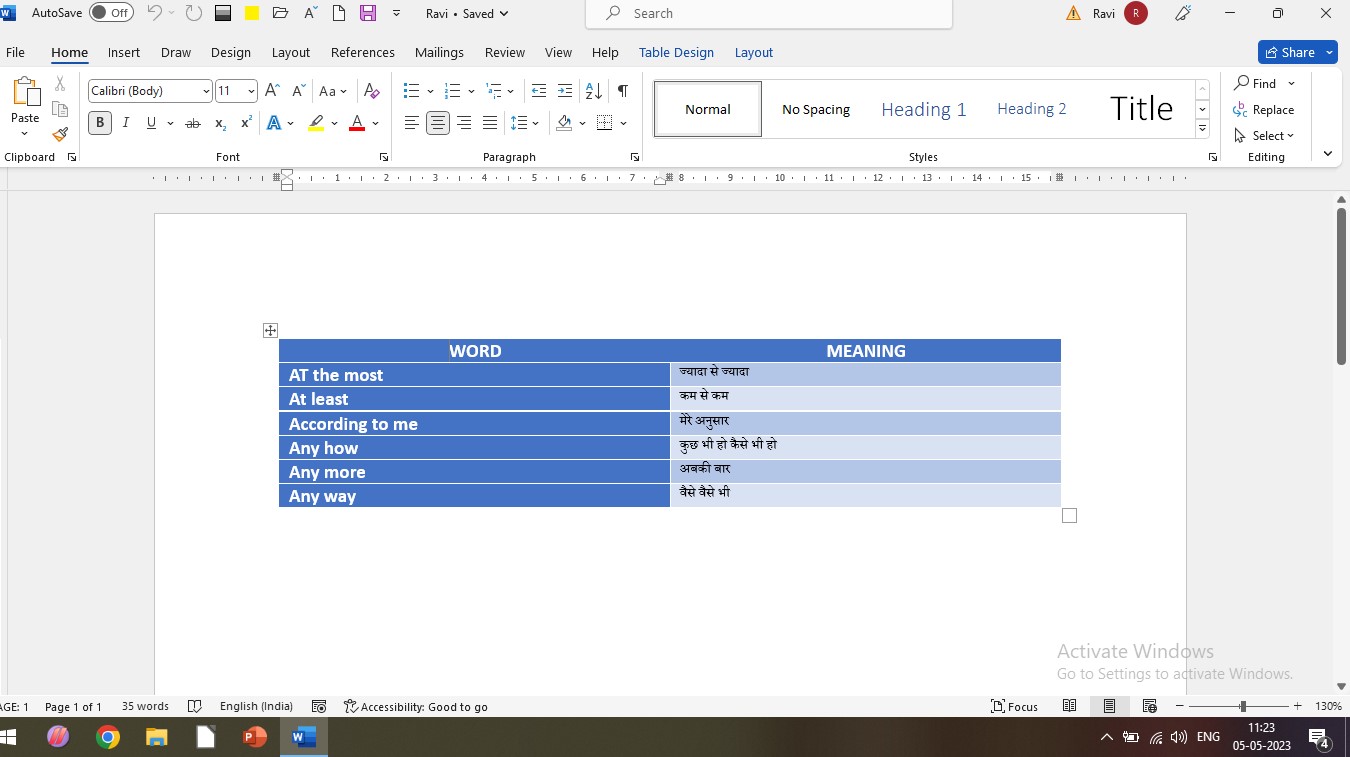
Task: Click the Format Painter icon
Action: coord(60,134)
